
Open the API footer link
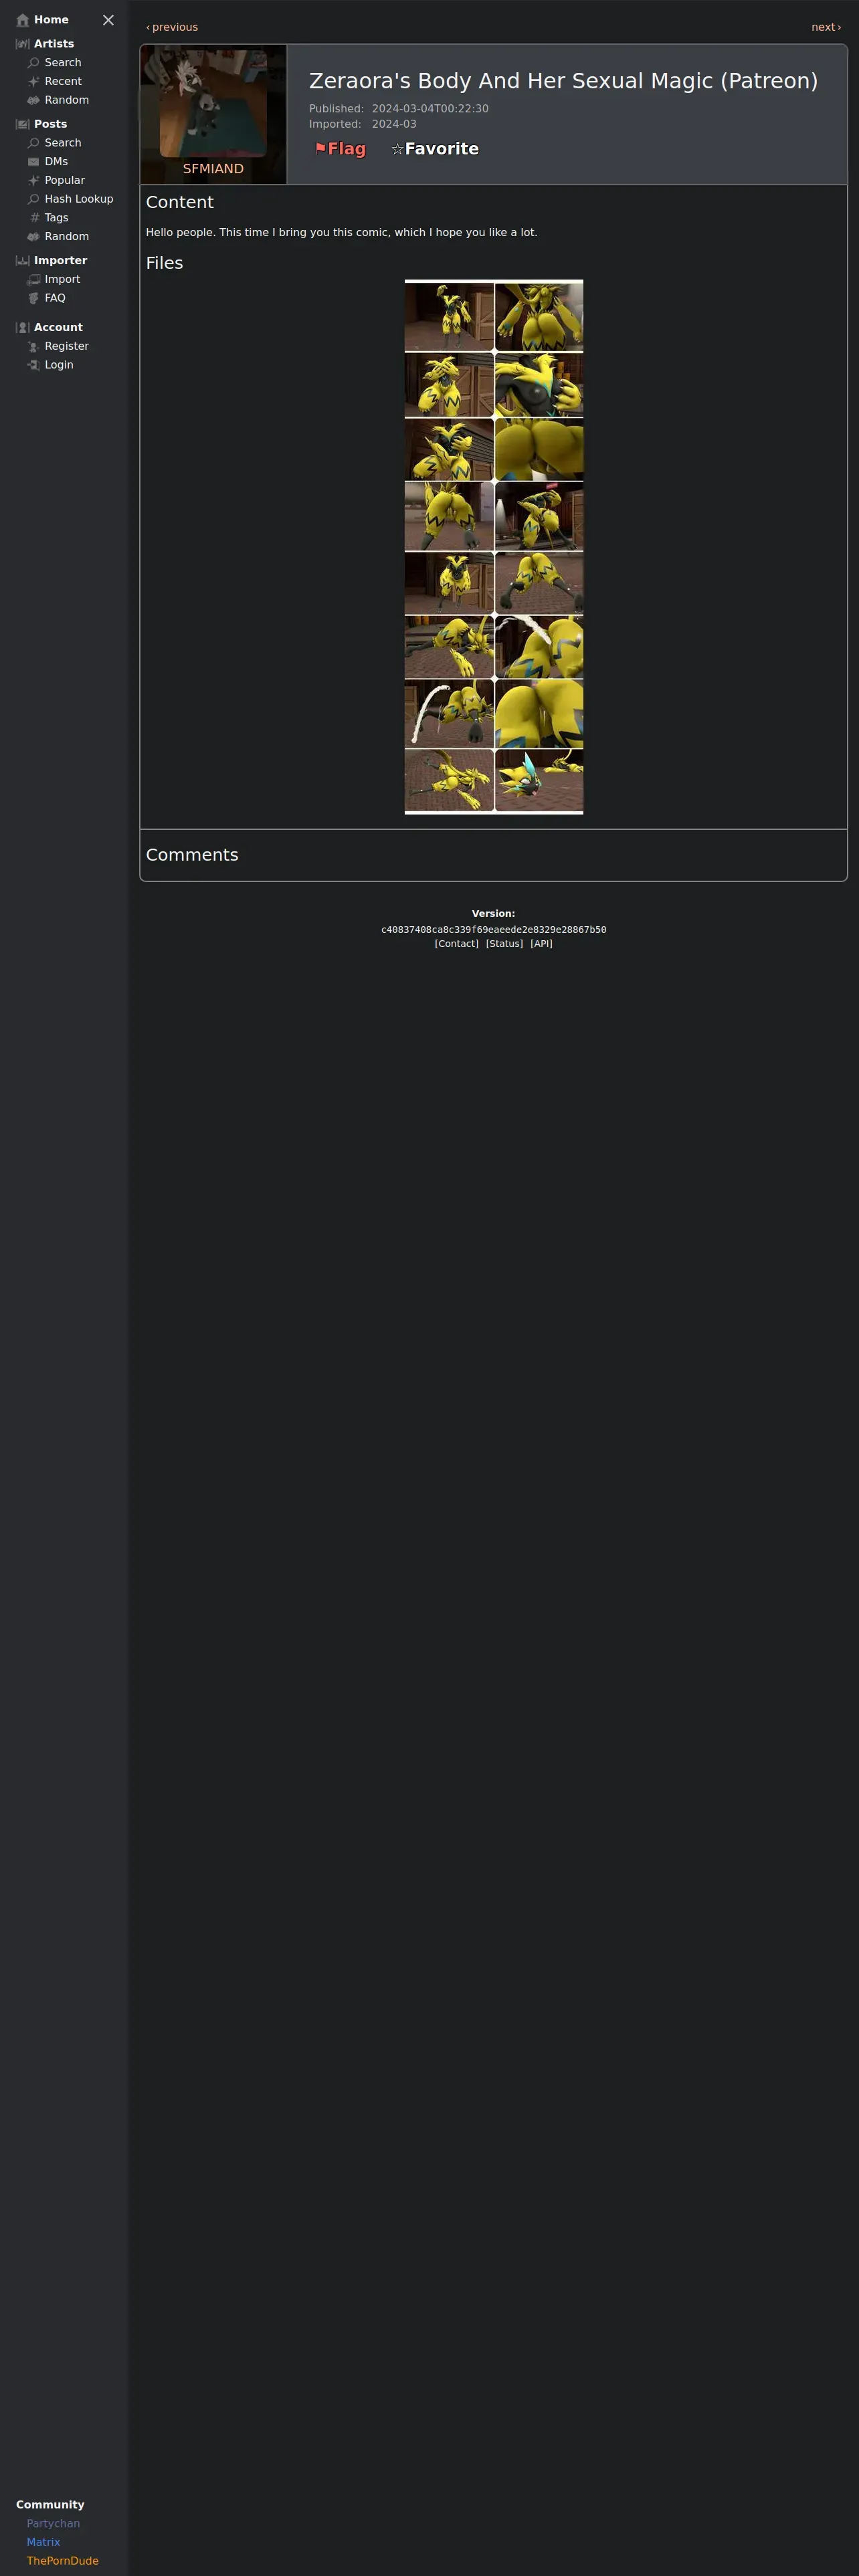tap(541, 944)
